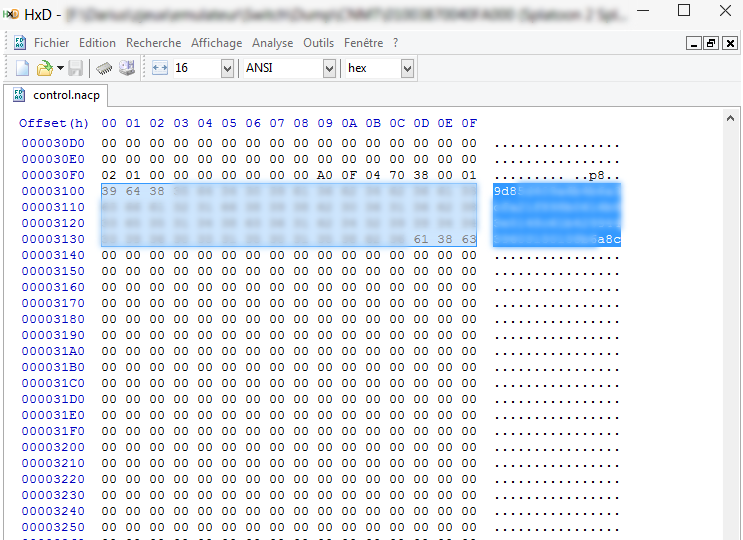Image resolution: width=743 pixels, height=540 pixels.
Task: Open disk via the disk icon
Action: click(x=127, y=68)
